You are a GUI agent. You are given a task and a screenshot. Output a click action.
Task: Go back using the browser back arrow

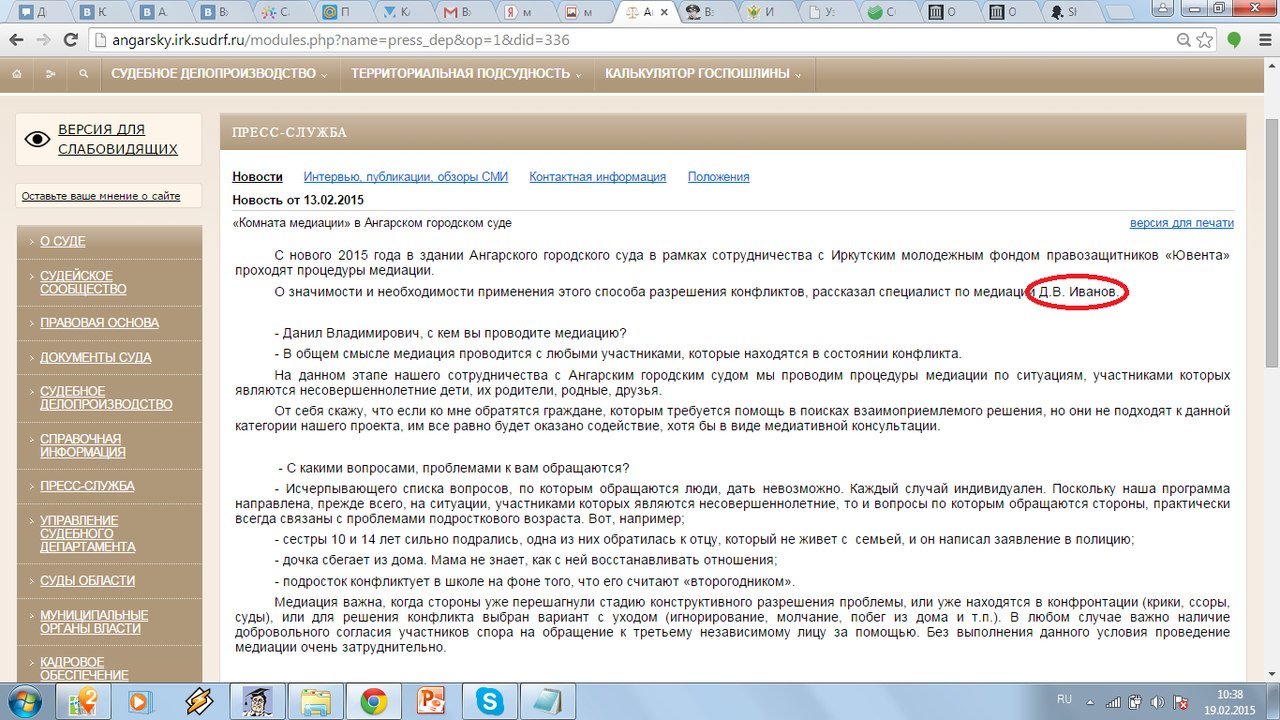pos(16,41)
